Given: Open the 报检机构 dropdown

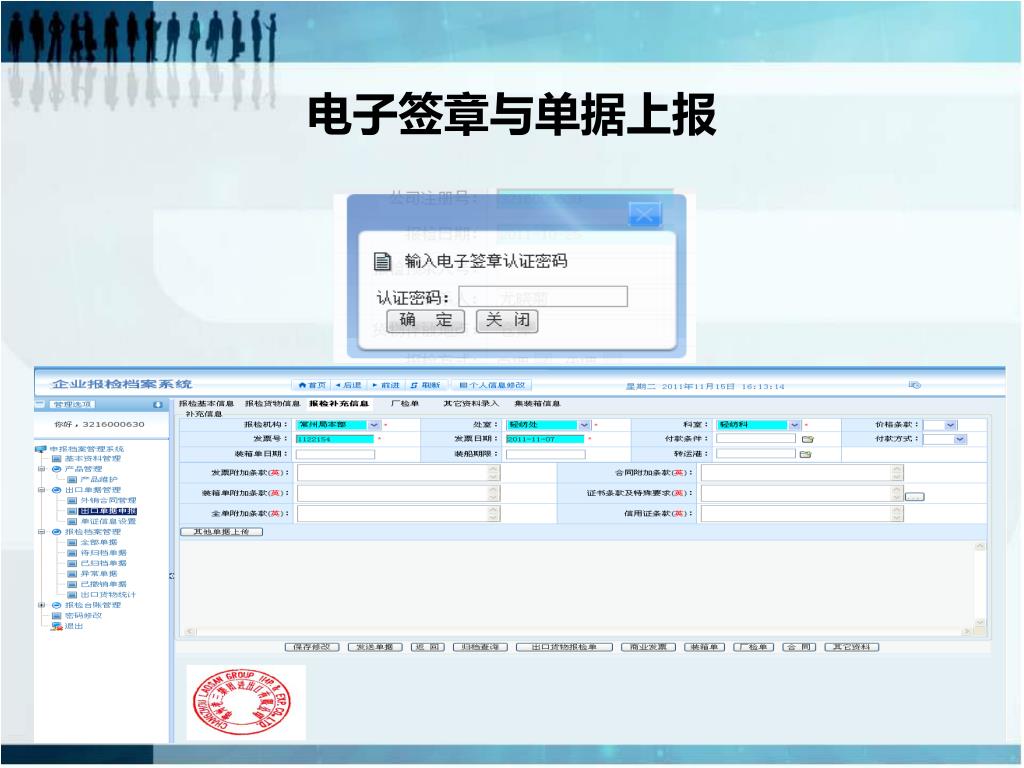Looking at the screenshot, I should tap(374, 425).
